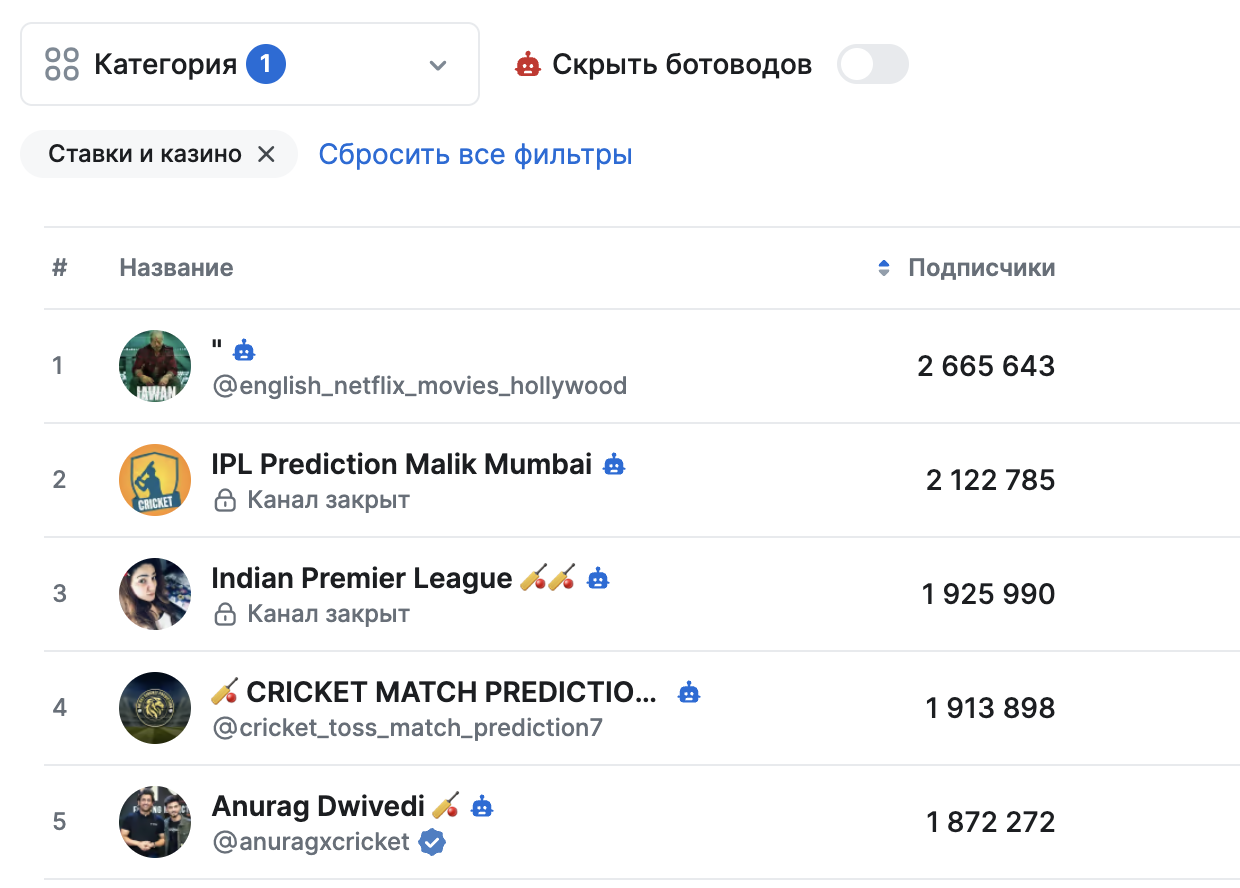Toggle the Скрыть ботоводов switch
Image resolution: width=1240 pixels, height=888 pixels.
click(872, 66)
